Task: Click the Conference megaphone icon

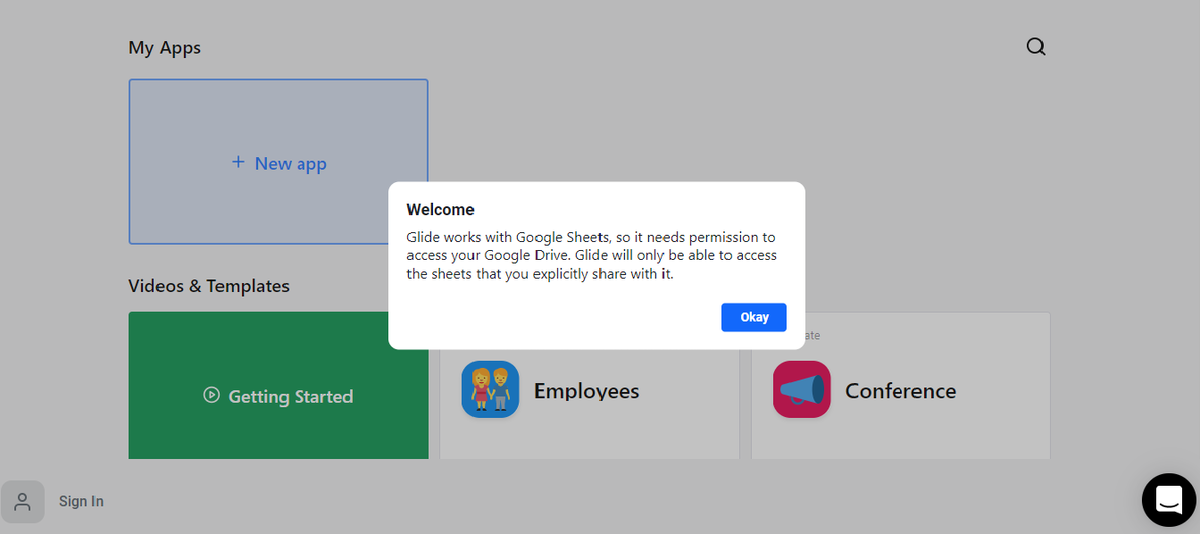Action: (802, 389)
